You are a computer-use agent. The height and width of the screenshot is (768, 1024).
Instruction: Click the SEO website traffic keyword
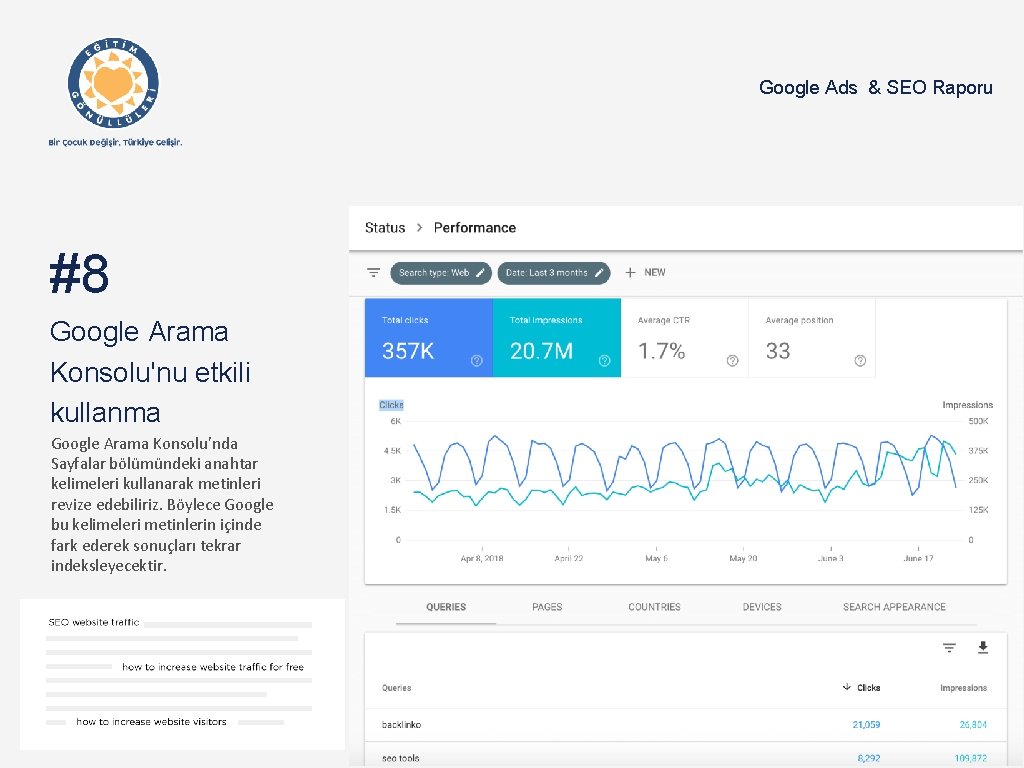click(x=94, y=622)
